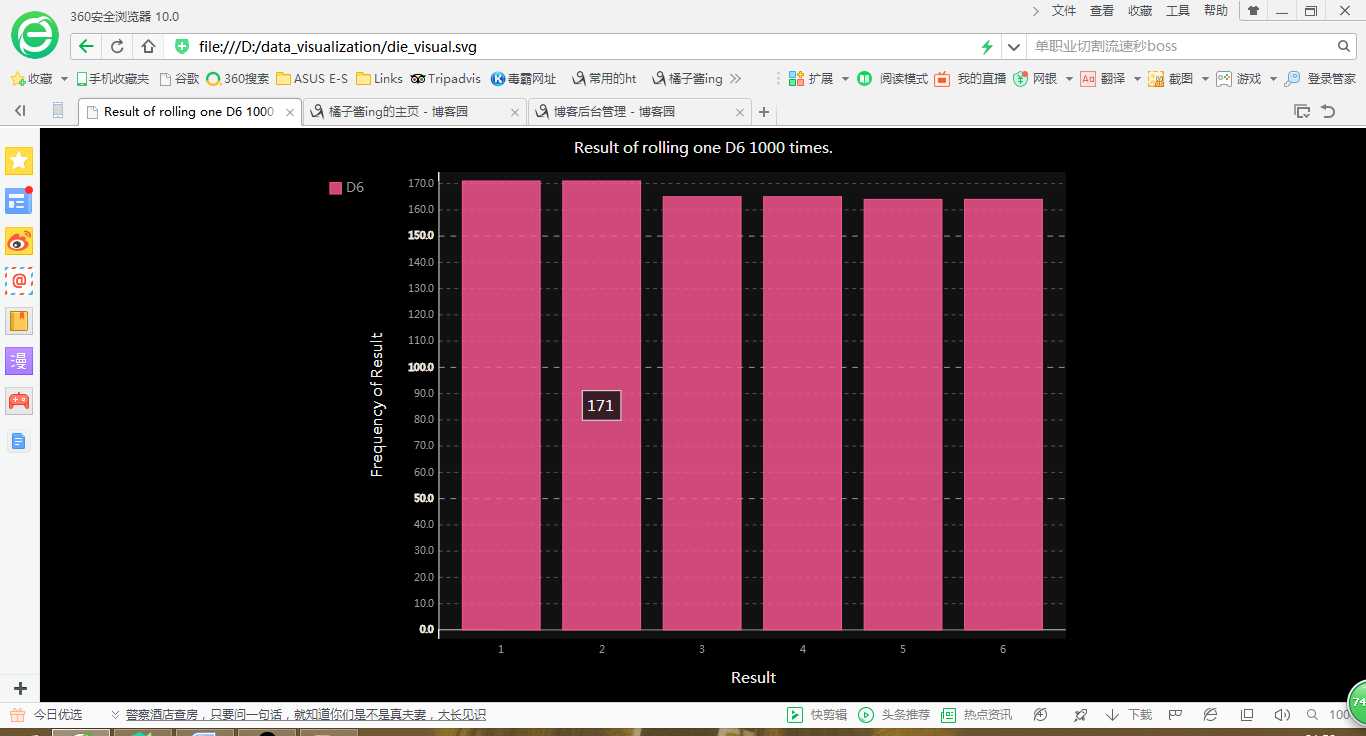Go to browser home page icon
The image size is (1366, 736).
point(148,46)
